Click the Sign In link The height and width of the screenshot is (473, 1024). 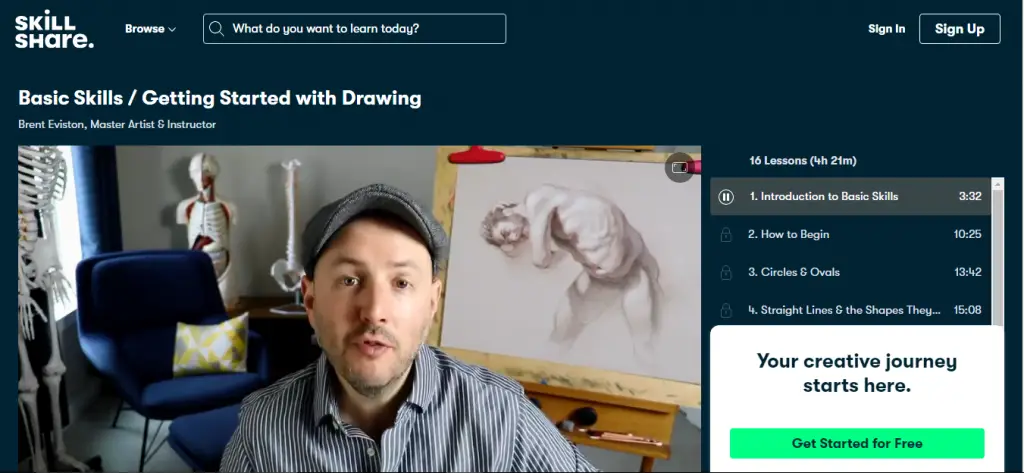coord(886,29)
